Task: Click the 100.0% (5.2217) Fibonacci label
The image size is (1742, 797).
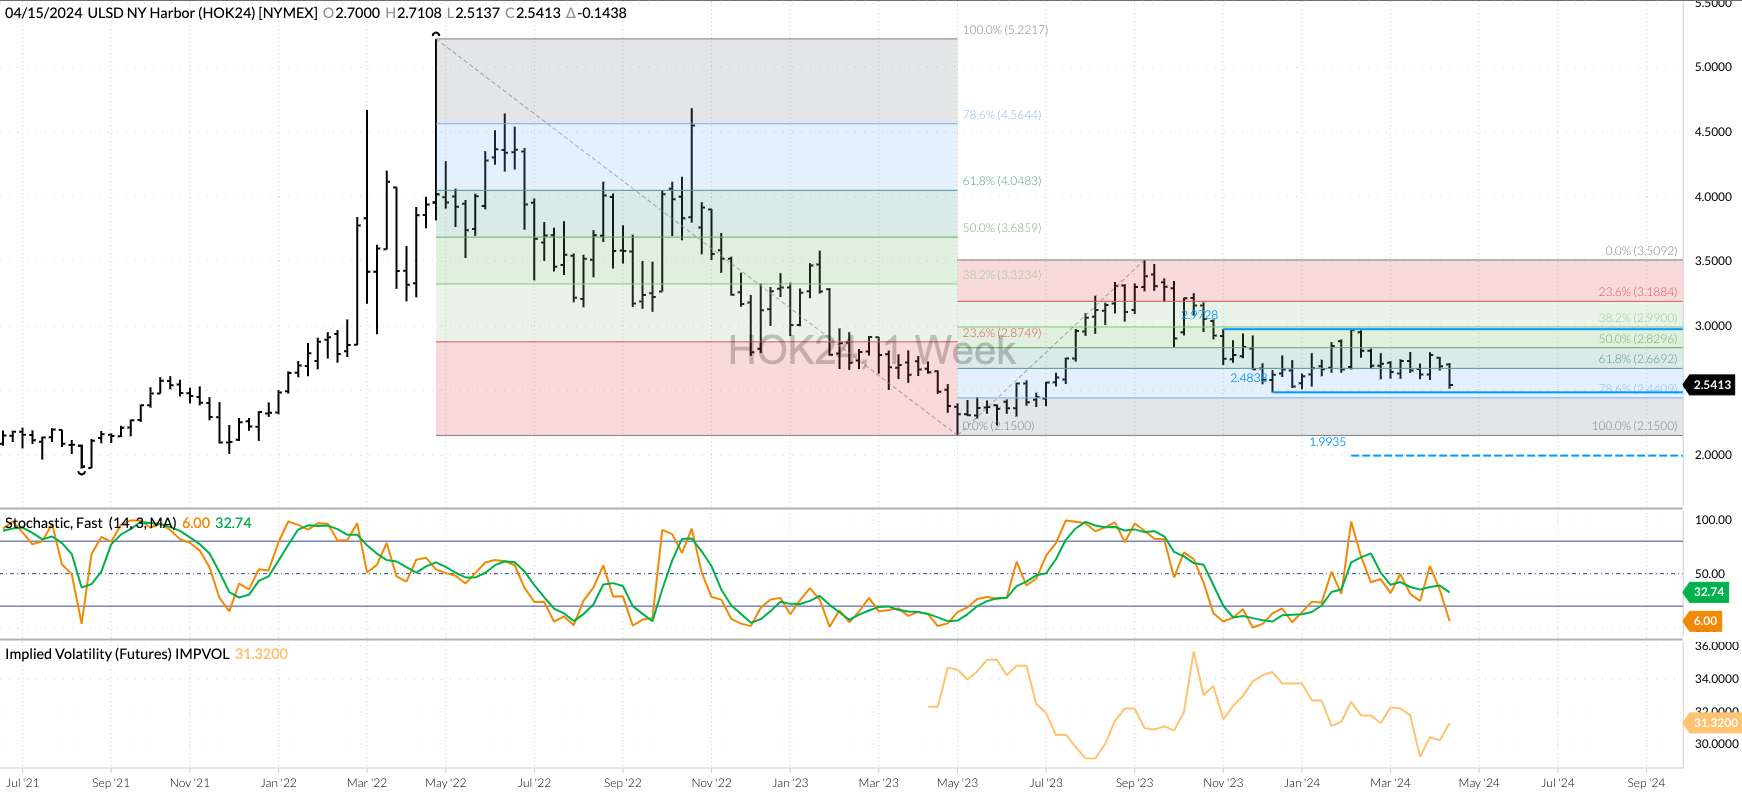Action: [x=1005, y=30]
